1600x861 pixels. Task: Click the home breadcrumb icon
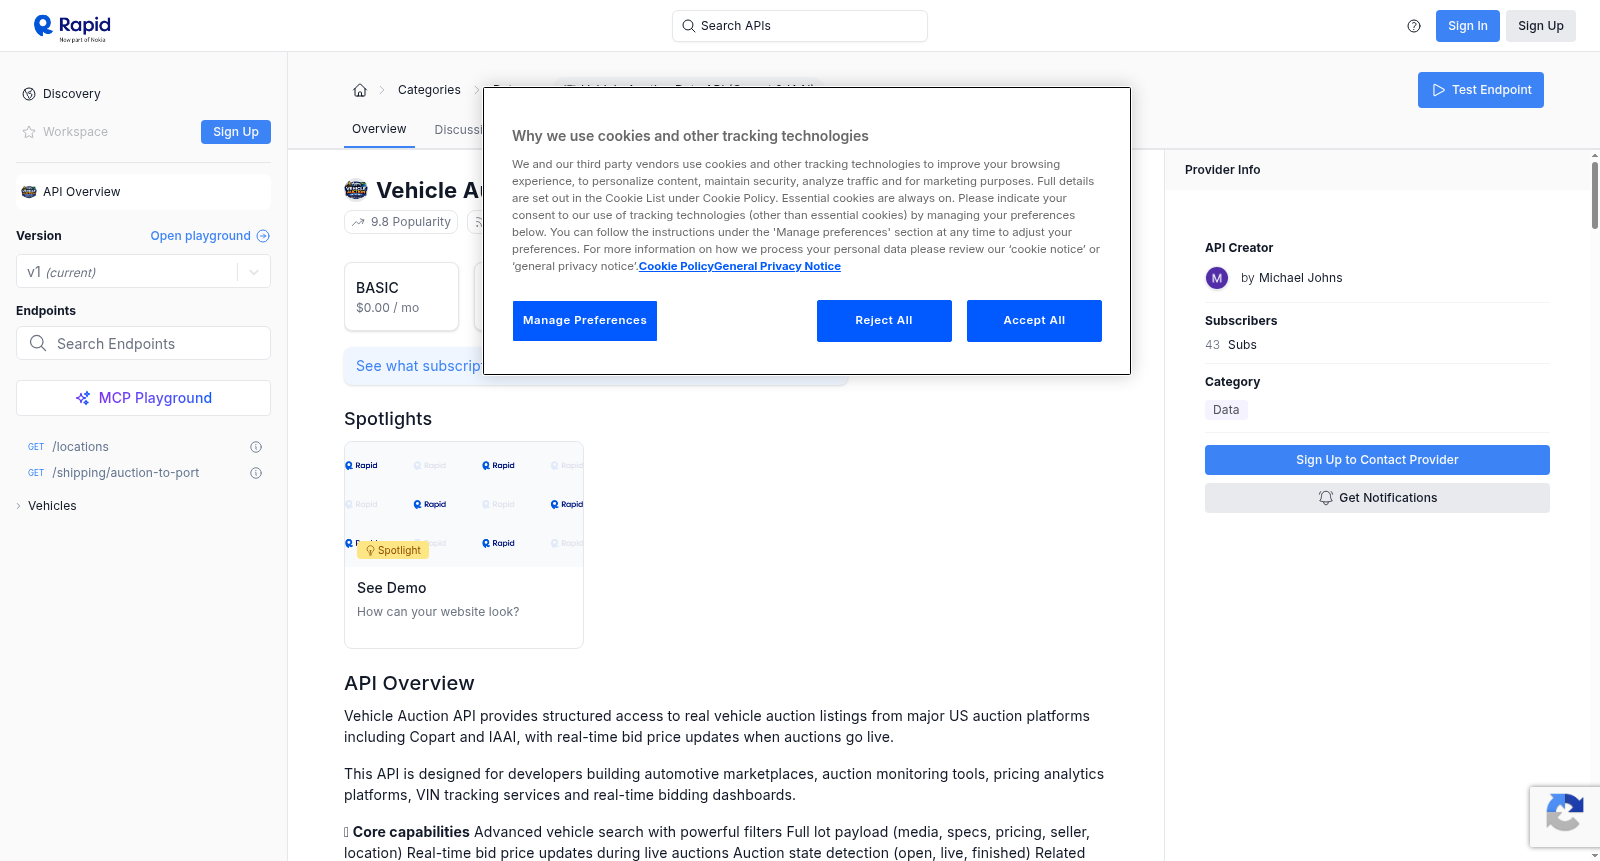click(360, 90)
